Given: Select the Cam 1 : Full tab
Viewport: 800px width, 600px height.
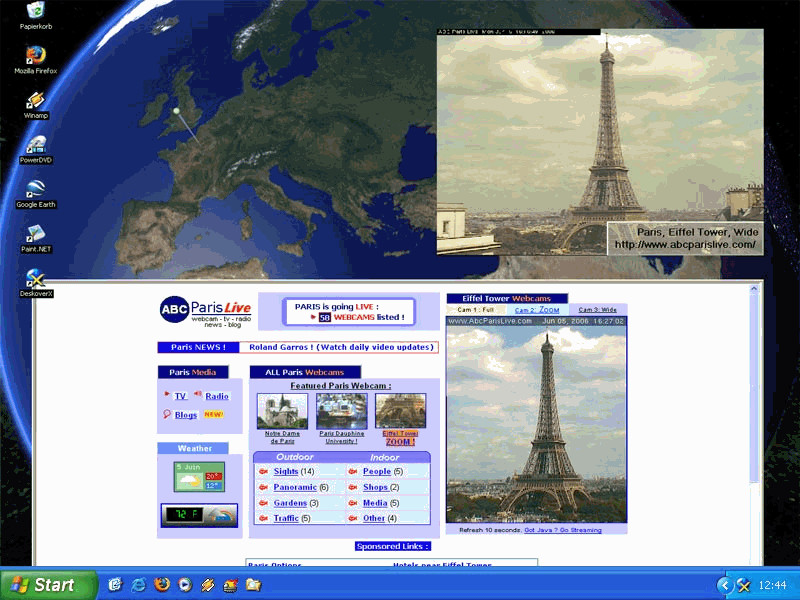Looking at the screenshot, I should pos(476,310).
